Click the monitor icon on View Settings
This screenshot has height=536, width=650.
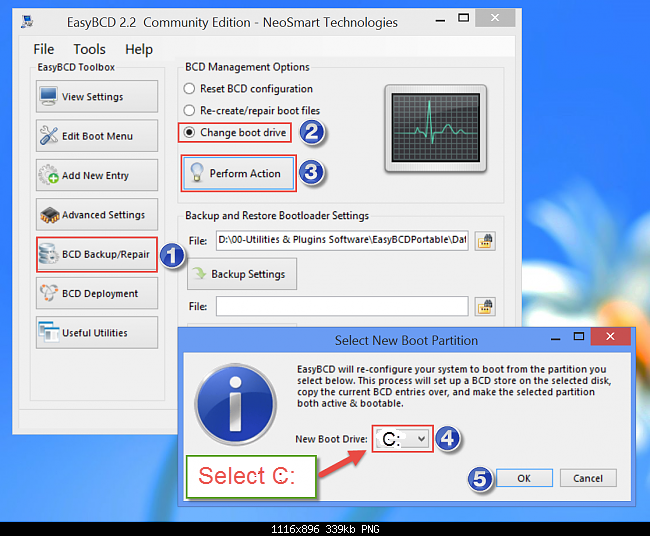coord(49,96)
